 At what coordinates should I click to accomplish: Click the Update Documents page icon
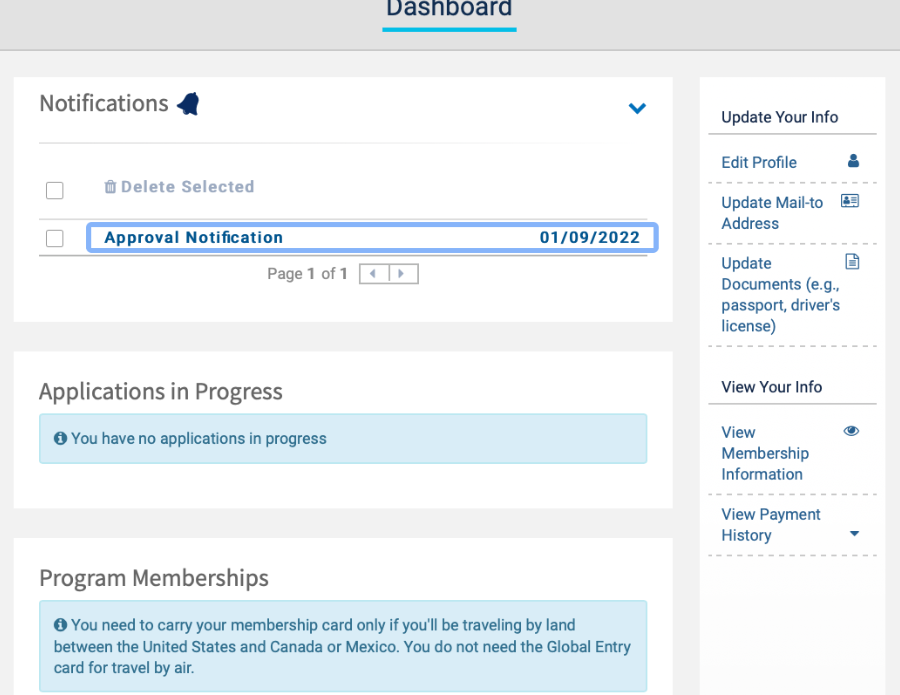(x=852, y=262)
